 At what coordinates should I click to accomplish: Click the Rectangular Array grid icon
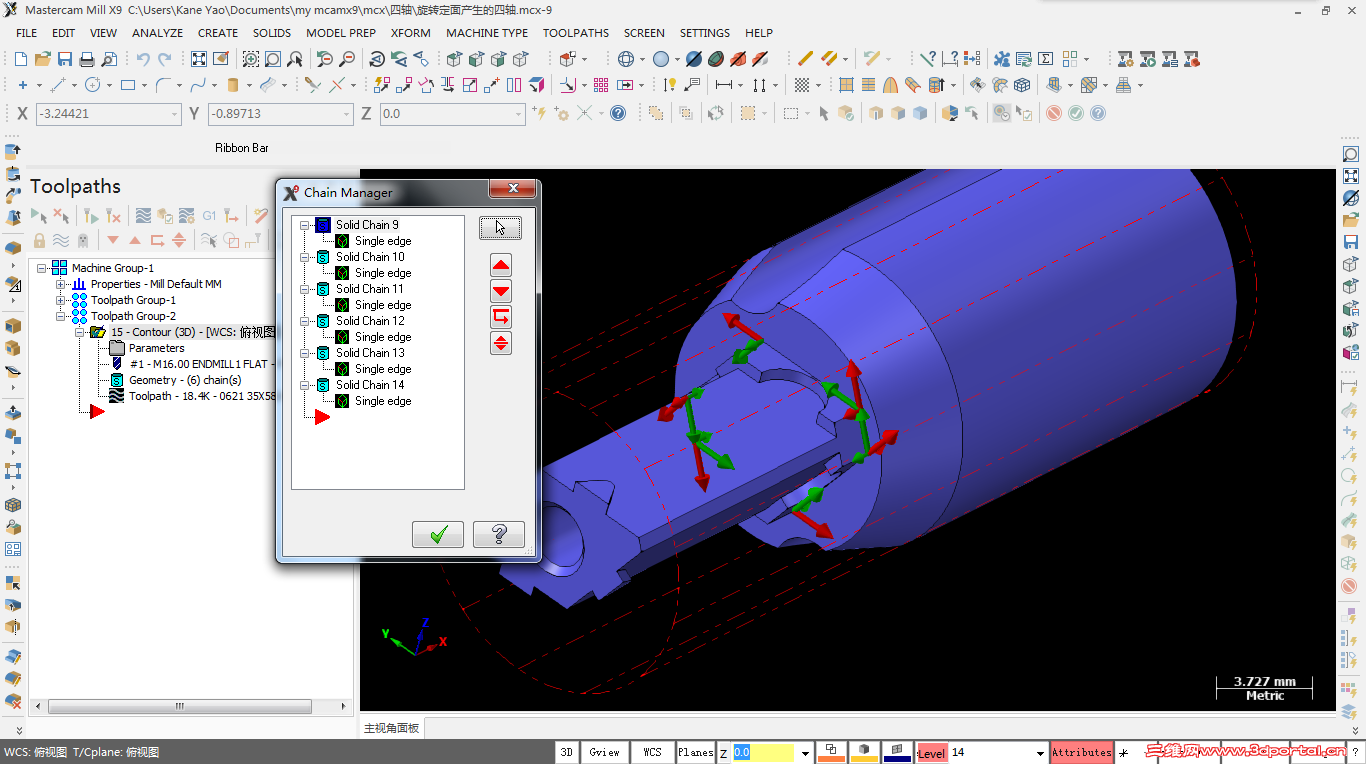[601, 85]
